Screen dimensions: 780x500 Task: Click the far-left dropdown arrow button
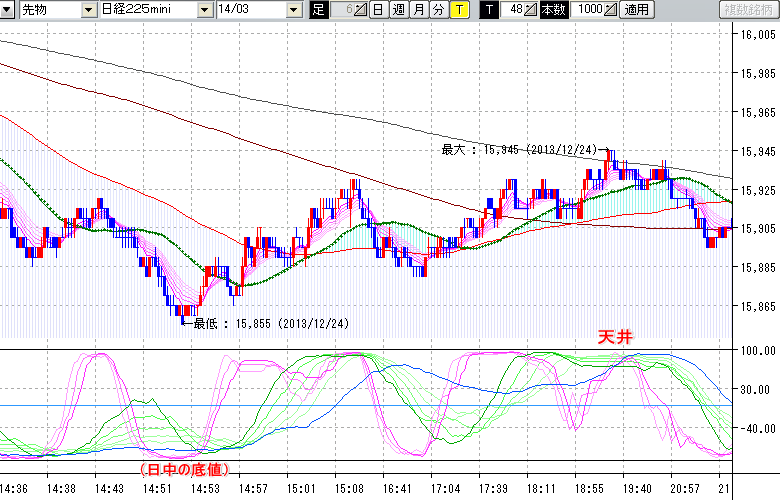[x=8, y=10]
